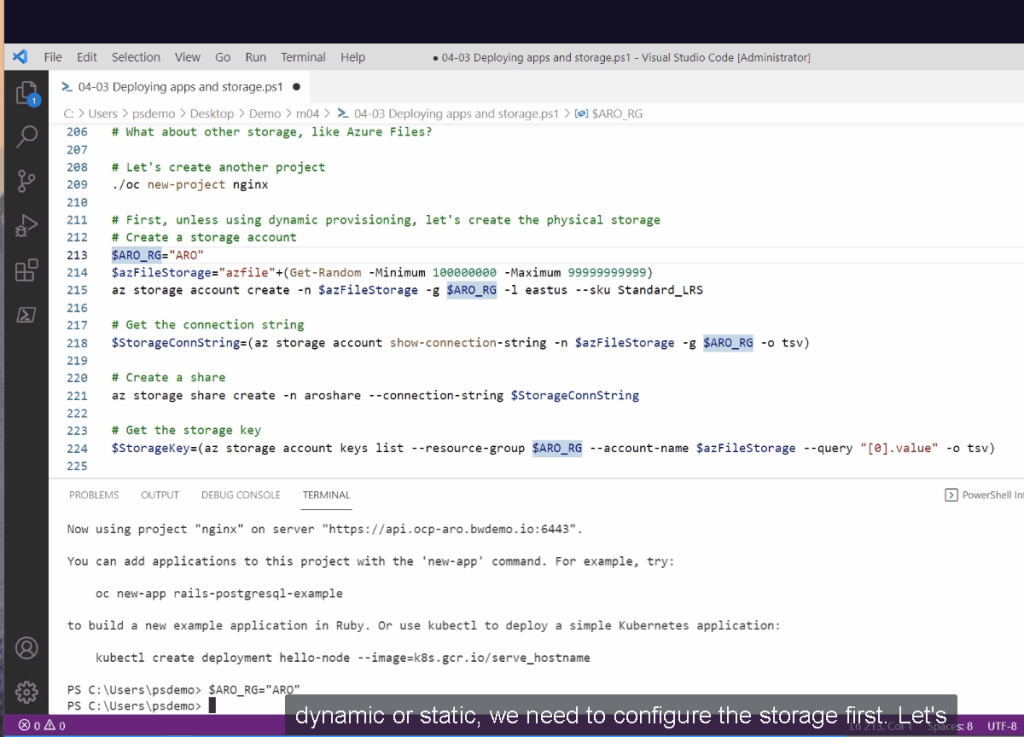This screenshot has height=737, width=1024.
Task: Open the Run menu
Action: point(255,57)
